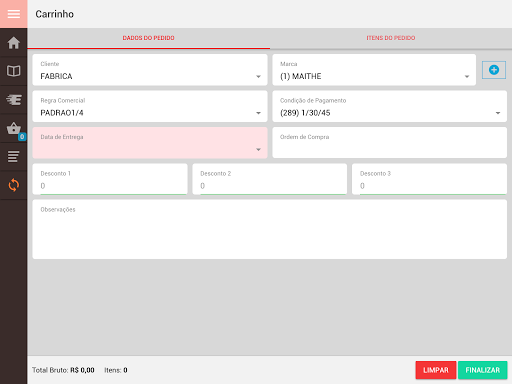Click the red Limpar button
The image size is (512, 384).
[436, 370]
